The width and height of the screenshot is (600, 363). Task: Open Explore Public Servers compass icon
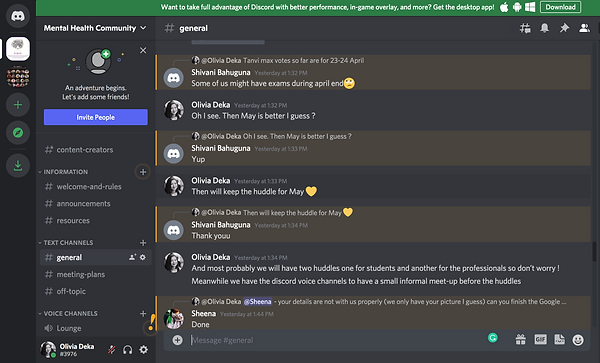click(18, 133)
